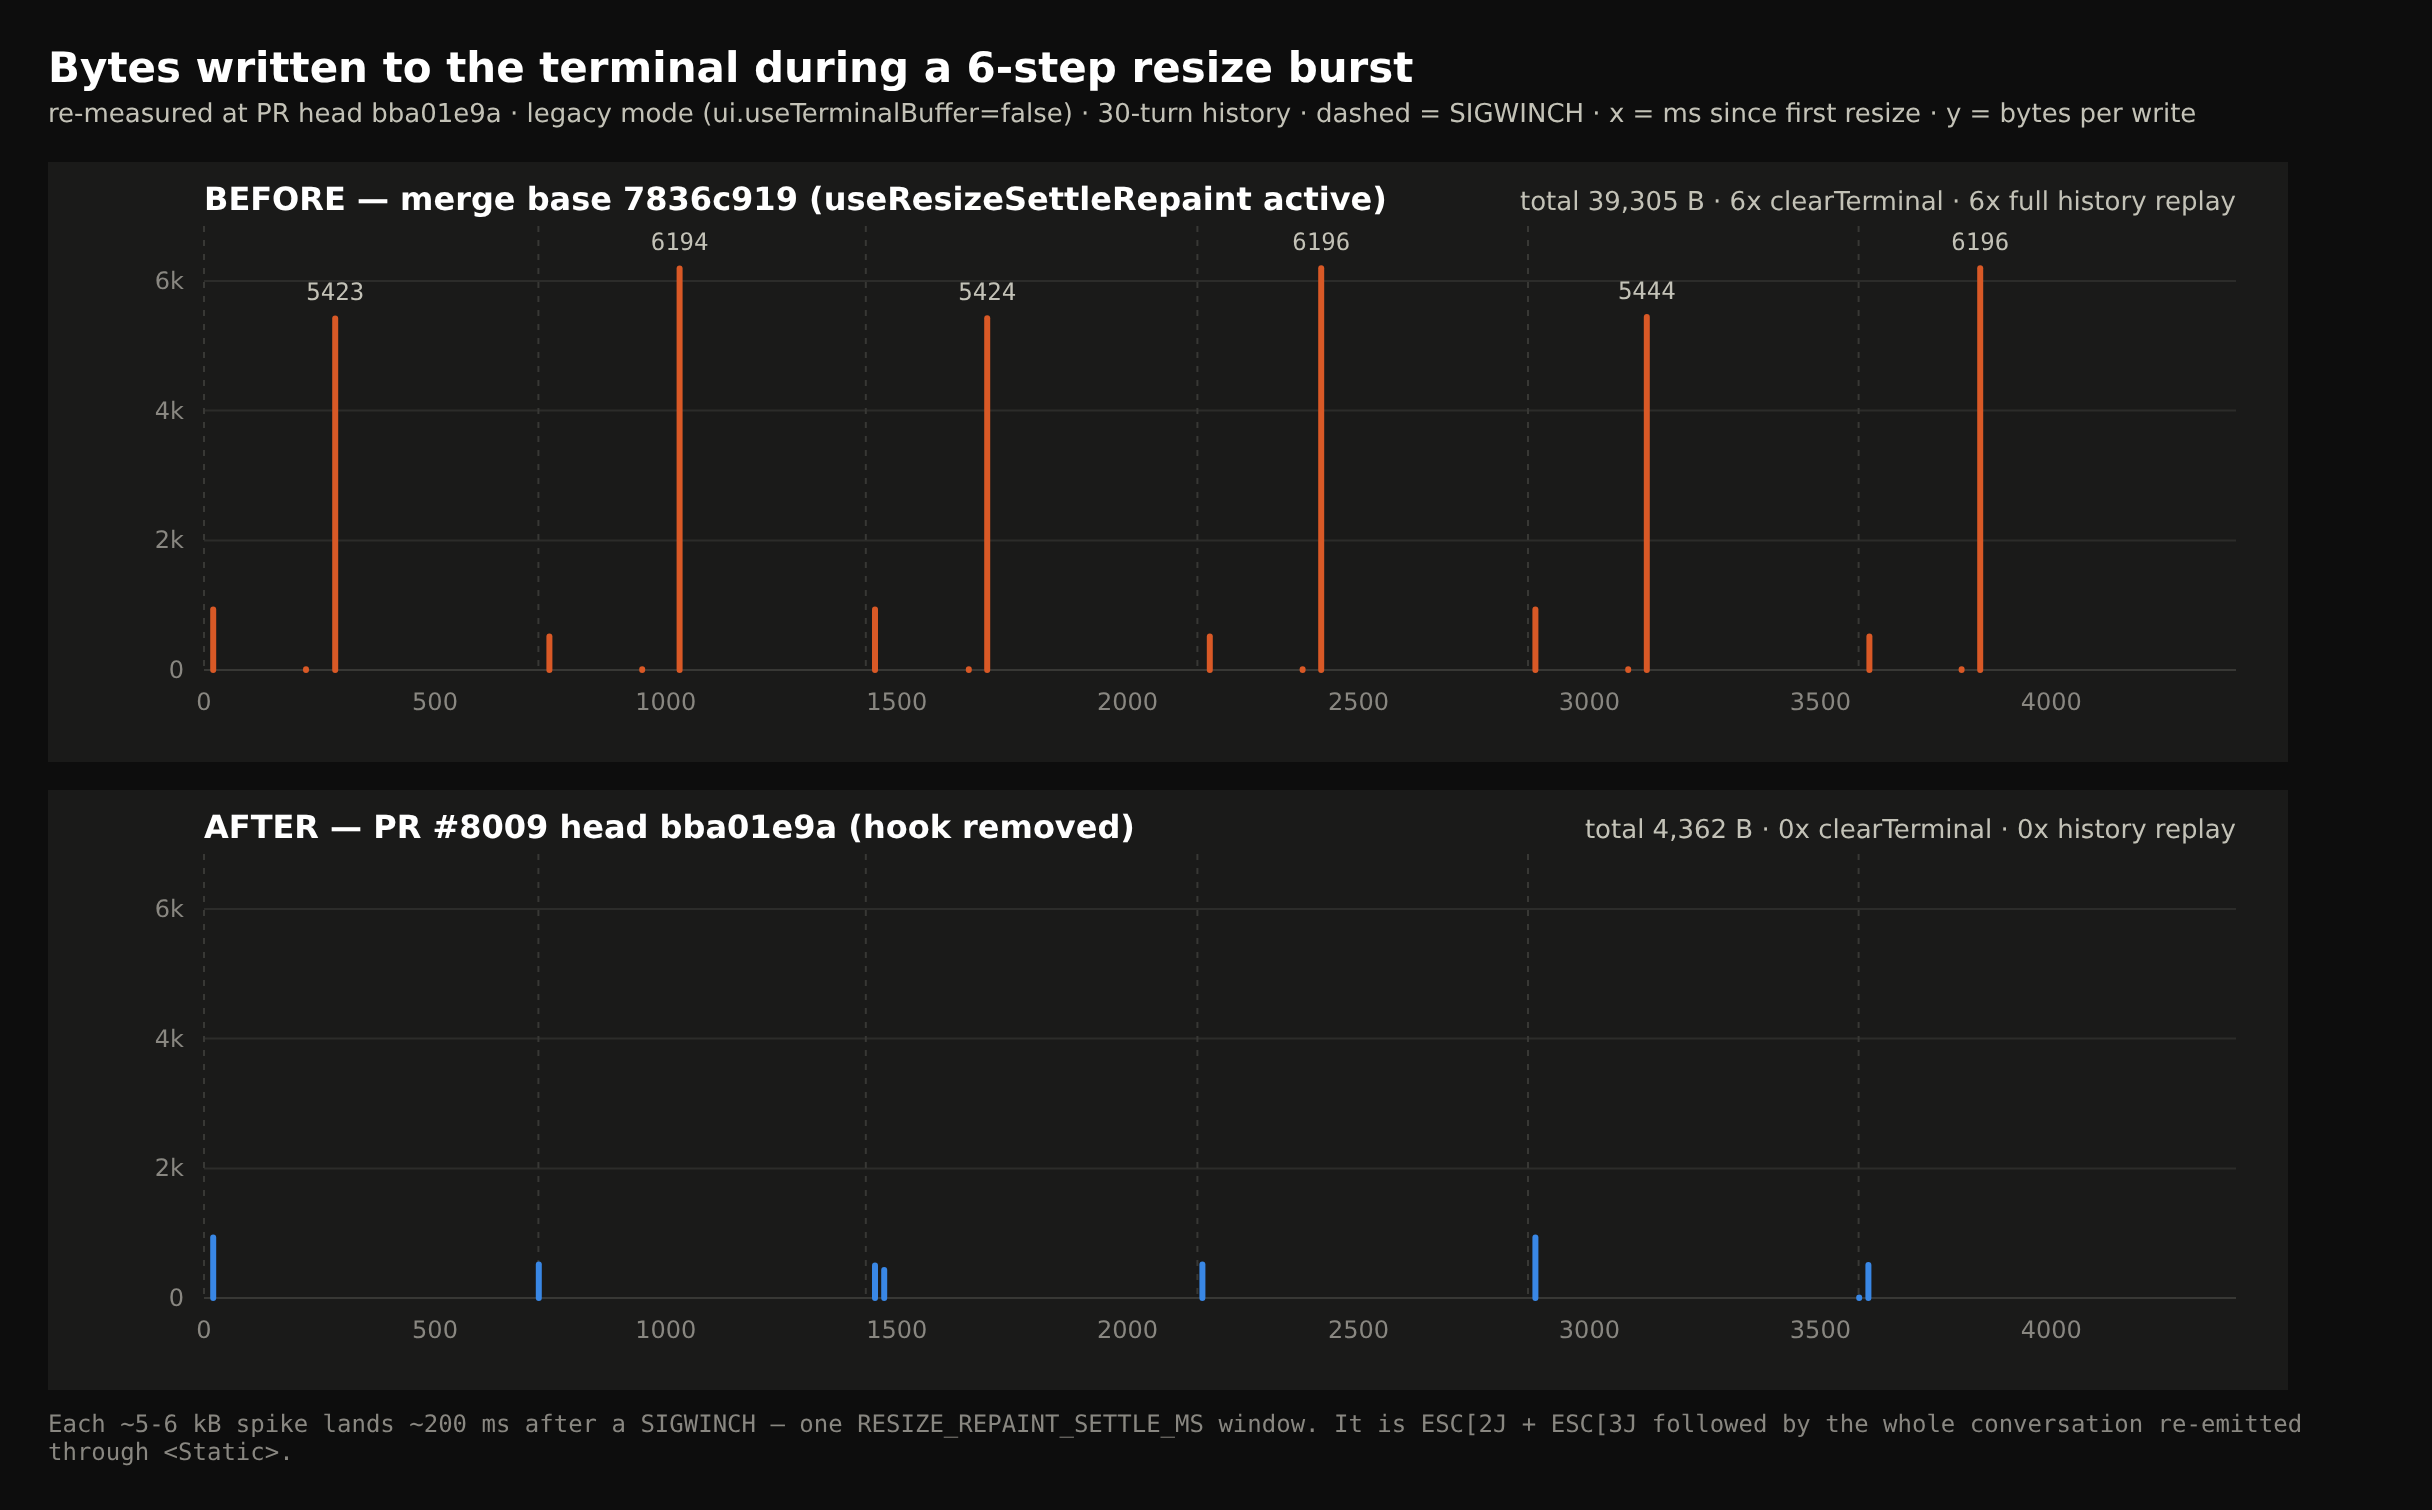The width and height of the screenshot is (2432, 1510).
Task: Click the '4k' y-axis label in BEFORE chart
Action: [x=169, y=411]
